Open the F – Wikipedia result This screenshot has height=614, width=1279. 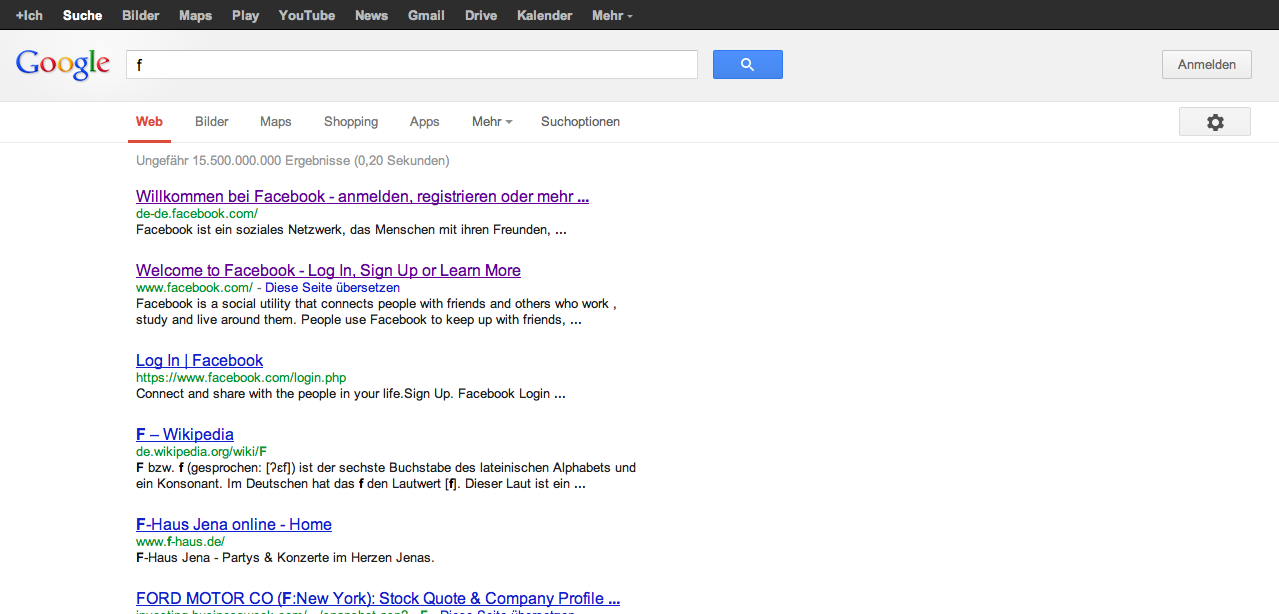coord(185,434)
